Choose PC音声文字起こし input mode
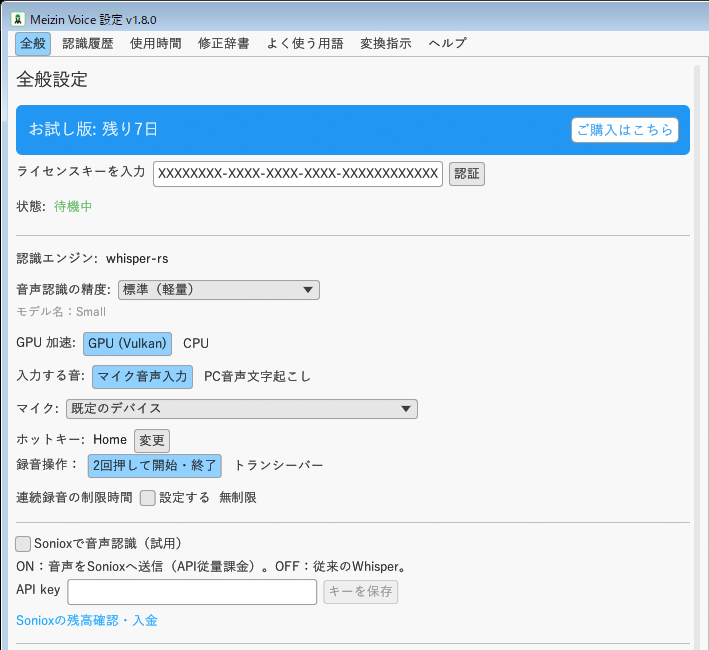709x650 pixels. coord(257,377)
